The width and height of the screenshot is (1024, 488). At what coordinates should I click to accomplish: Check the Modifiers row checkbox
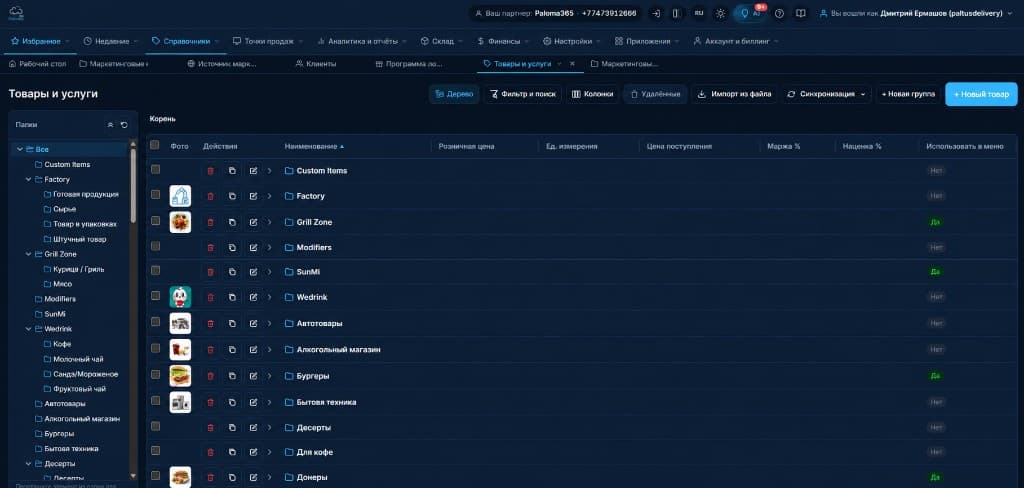point(155,246)
